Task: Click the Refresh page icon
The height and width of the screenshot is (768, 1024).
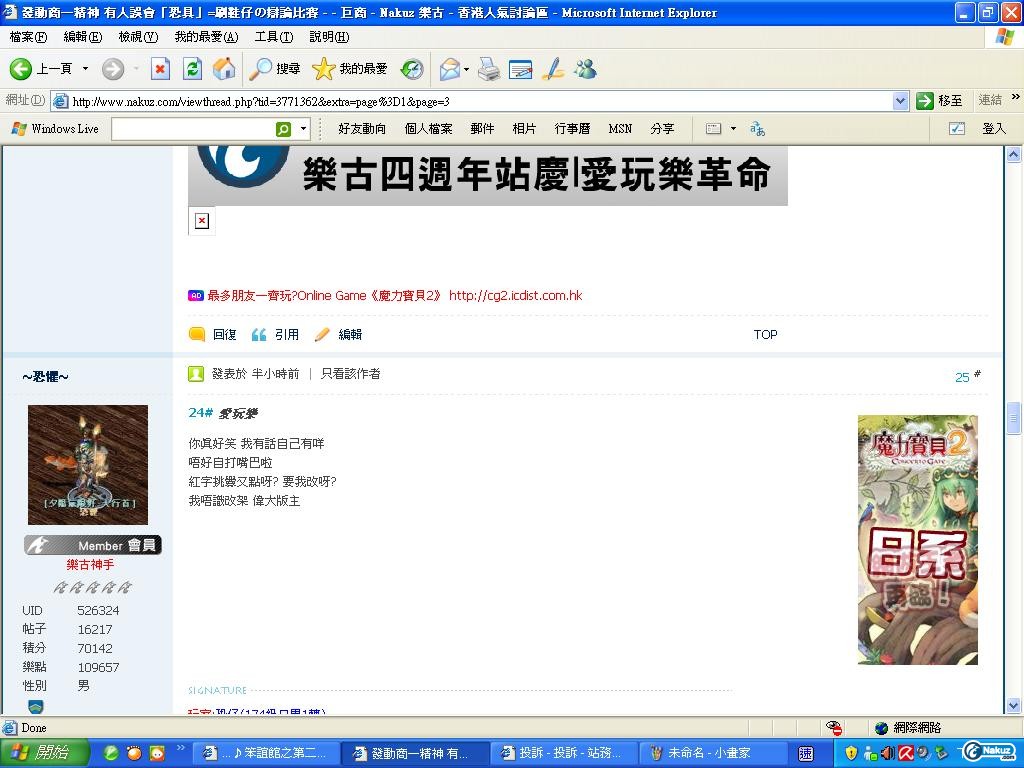Action: [x=193, y=69]
